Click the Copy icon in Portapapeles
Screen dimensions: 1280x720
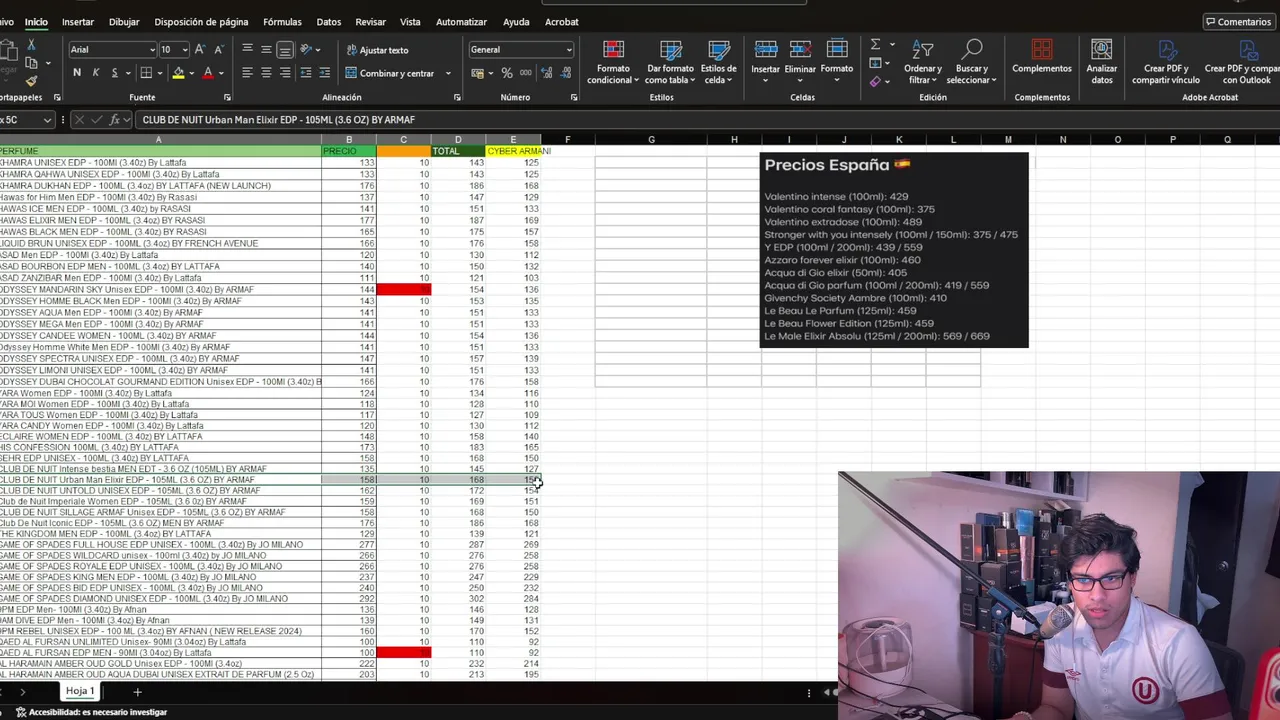point(31,63)
